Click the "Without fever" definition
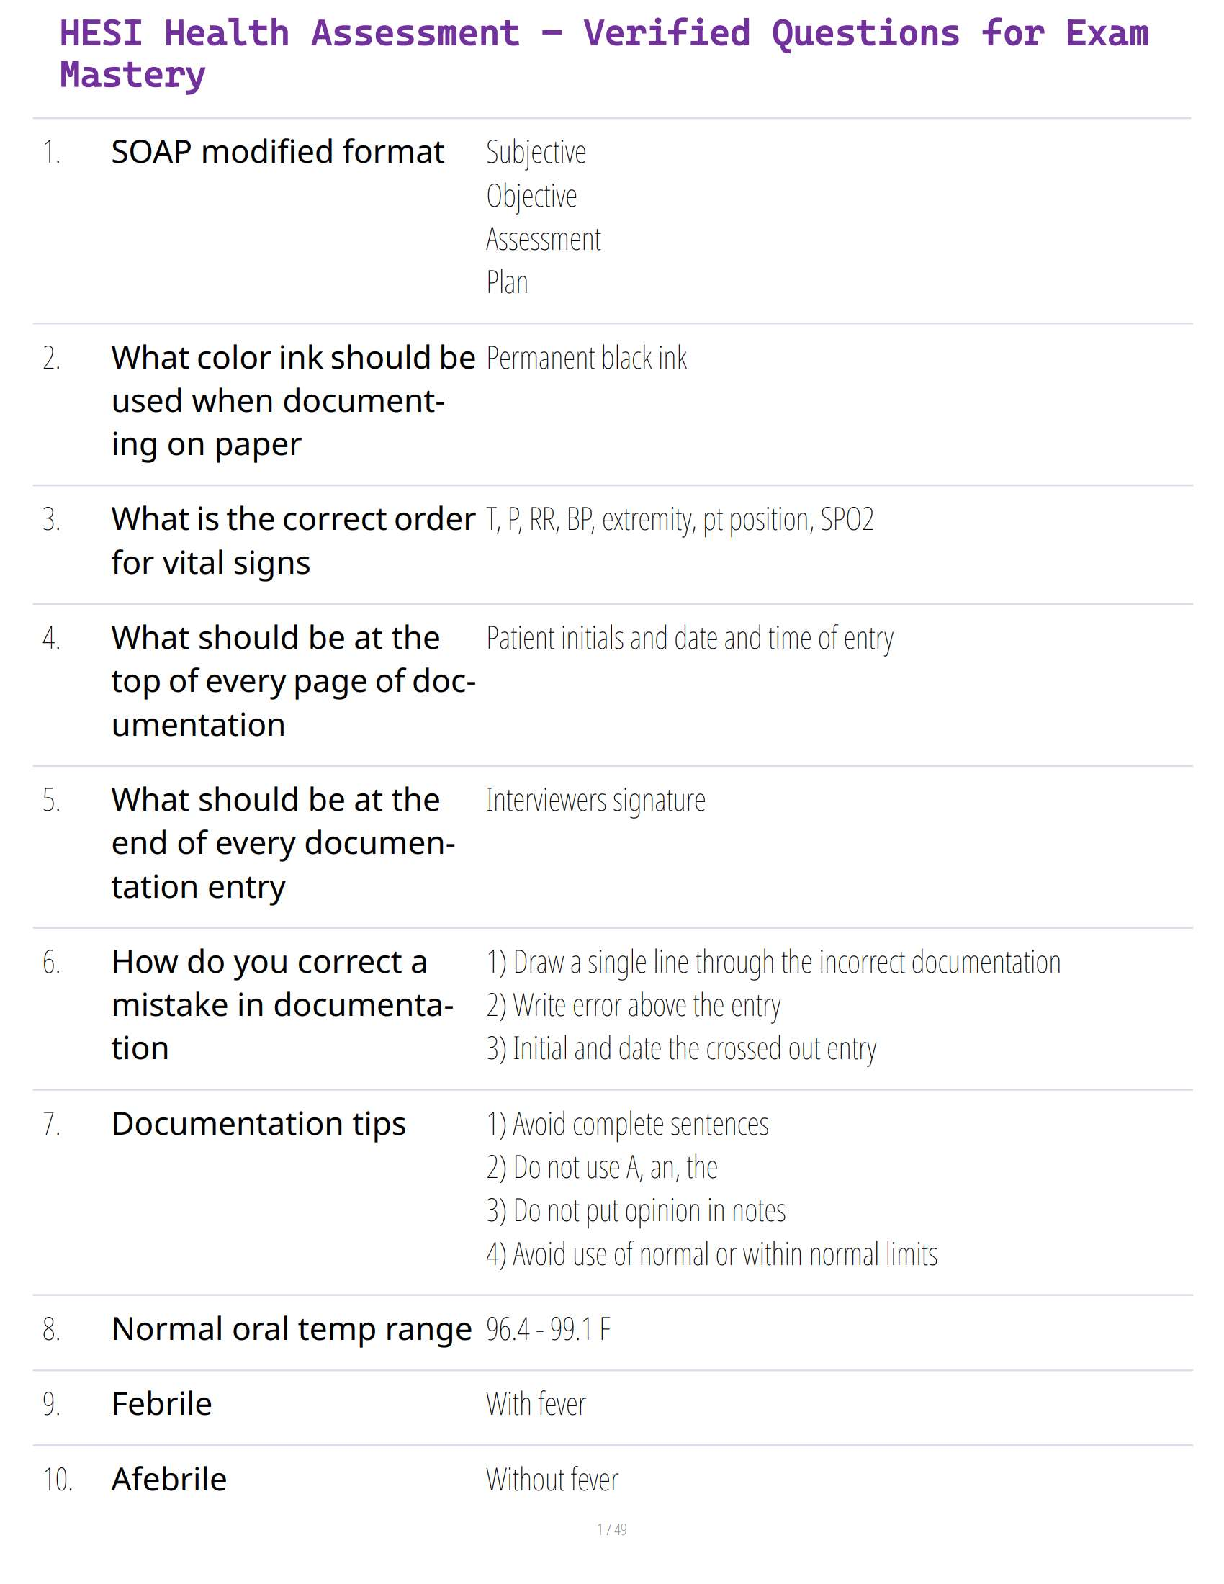This screenshot has width=1224, height=1584. click(552, 1479)
